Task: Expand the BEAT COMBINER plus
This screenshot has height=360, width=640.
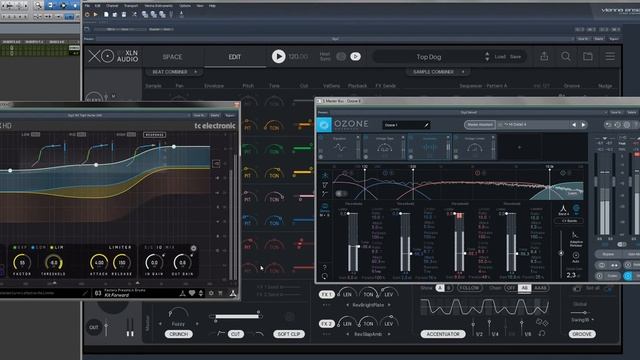Action: (196, 72)
